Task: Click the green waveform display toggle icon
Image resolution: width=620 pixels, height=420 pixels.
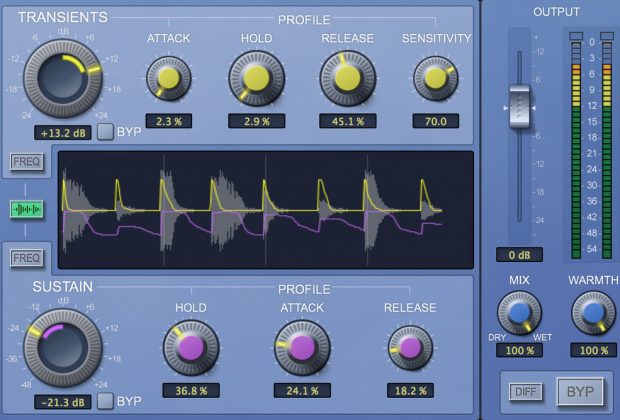Action: click(26, 209)
